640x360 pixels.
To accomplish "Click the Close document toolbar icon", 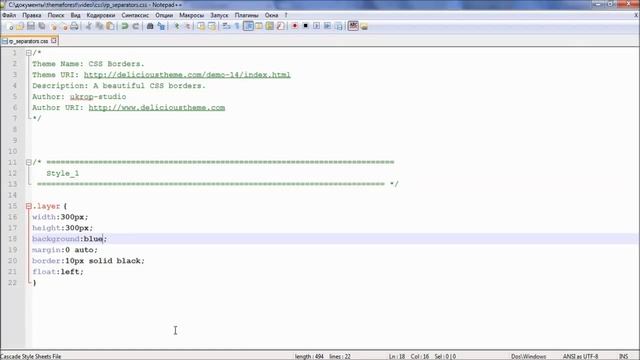I will pyautogui.click(x=53, y=27).
